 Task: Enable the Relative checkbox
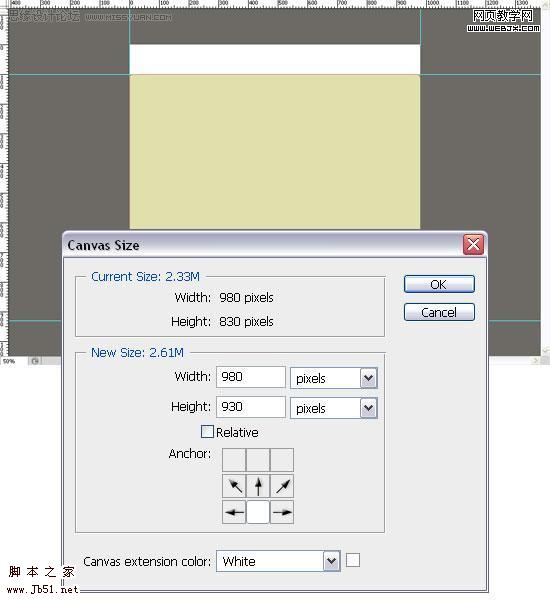point(207,432)
